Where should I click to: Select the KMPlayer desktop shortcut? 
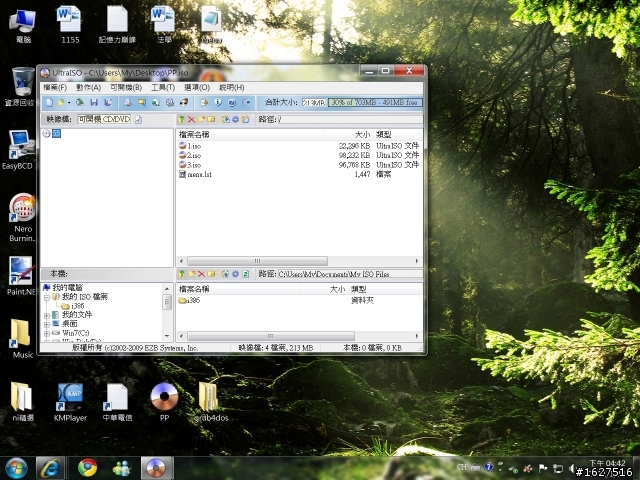(x=70, y=402)
